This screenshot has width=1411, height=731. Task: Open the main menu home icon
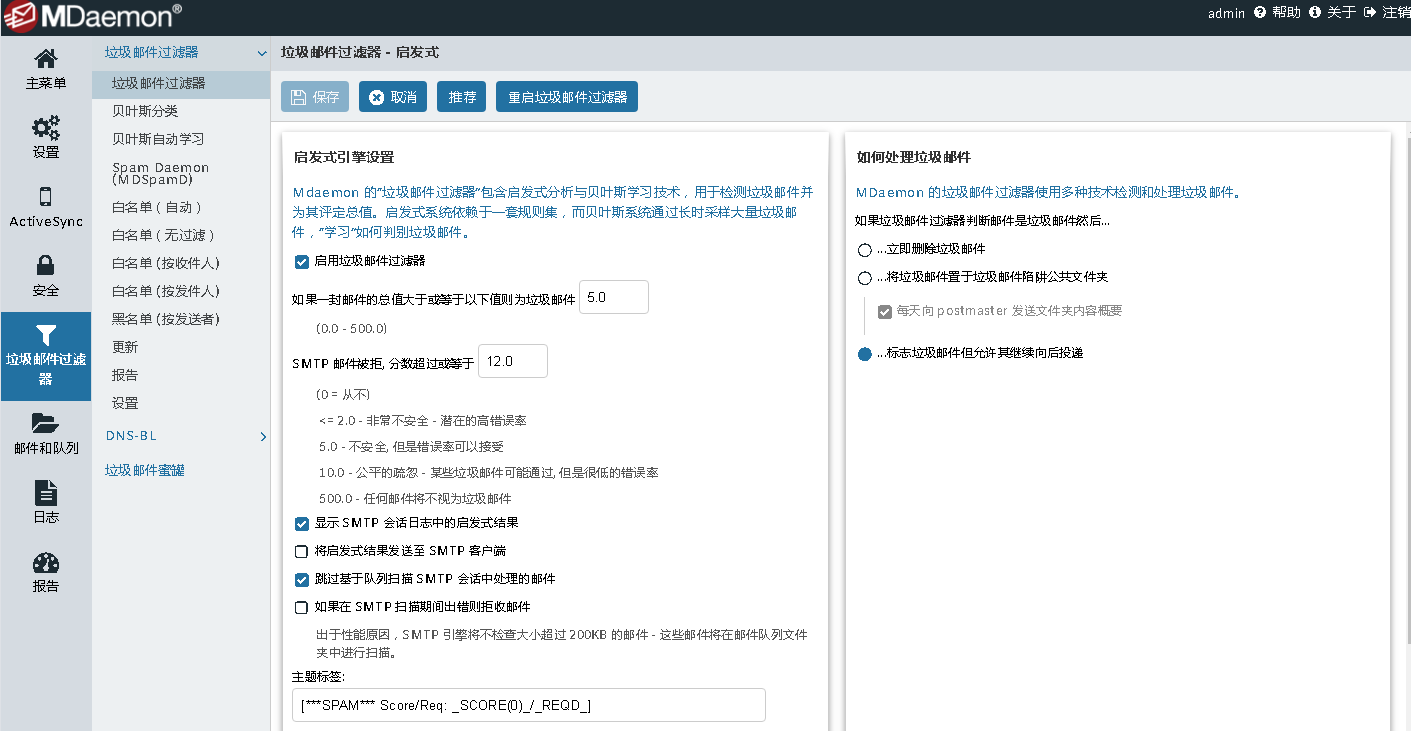tap(46, 59)
